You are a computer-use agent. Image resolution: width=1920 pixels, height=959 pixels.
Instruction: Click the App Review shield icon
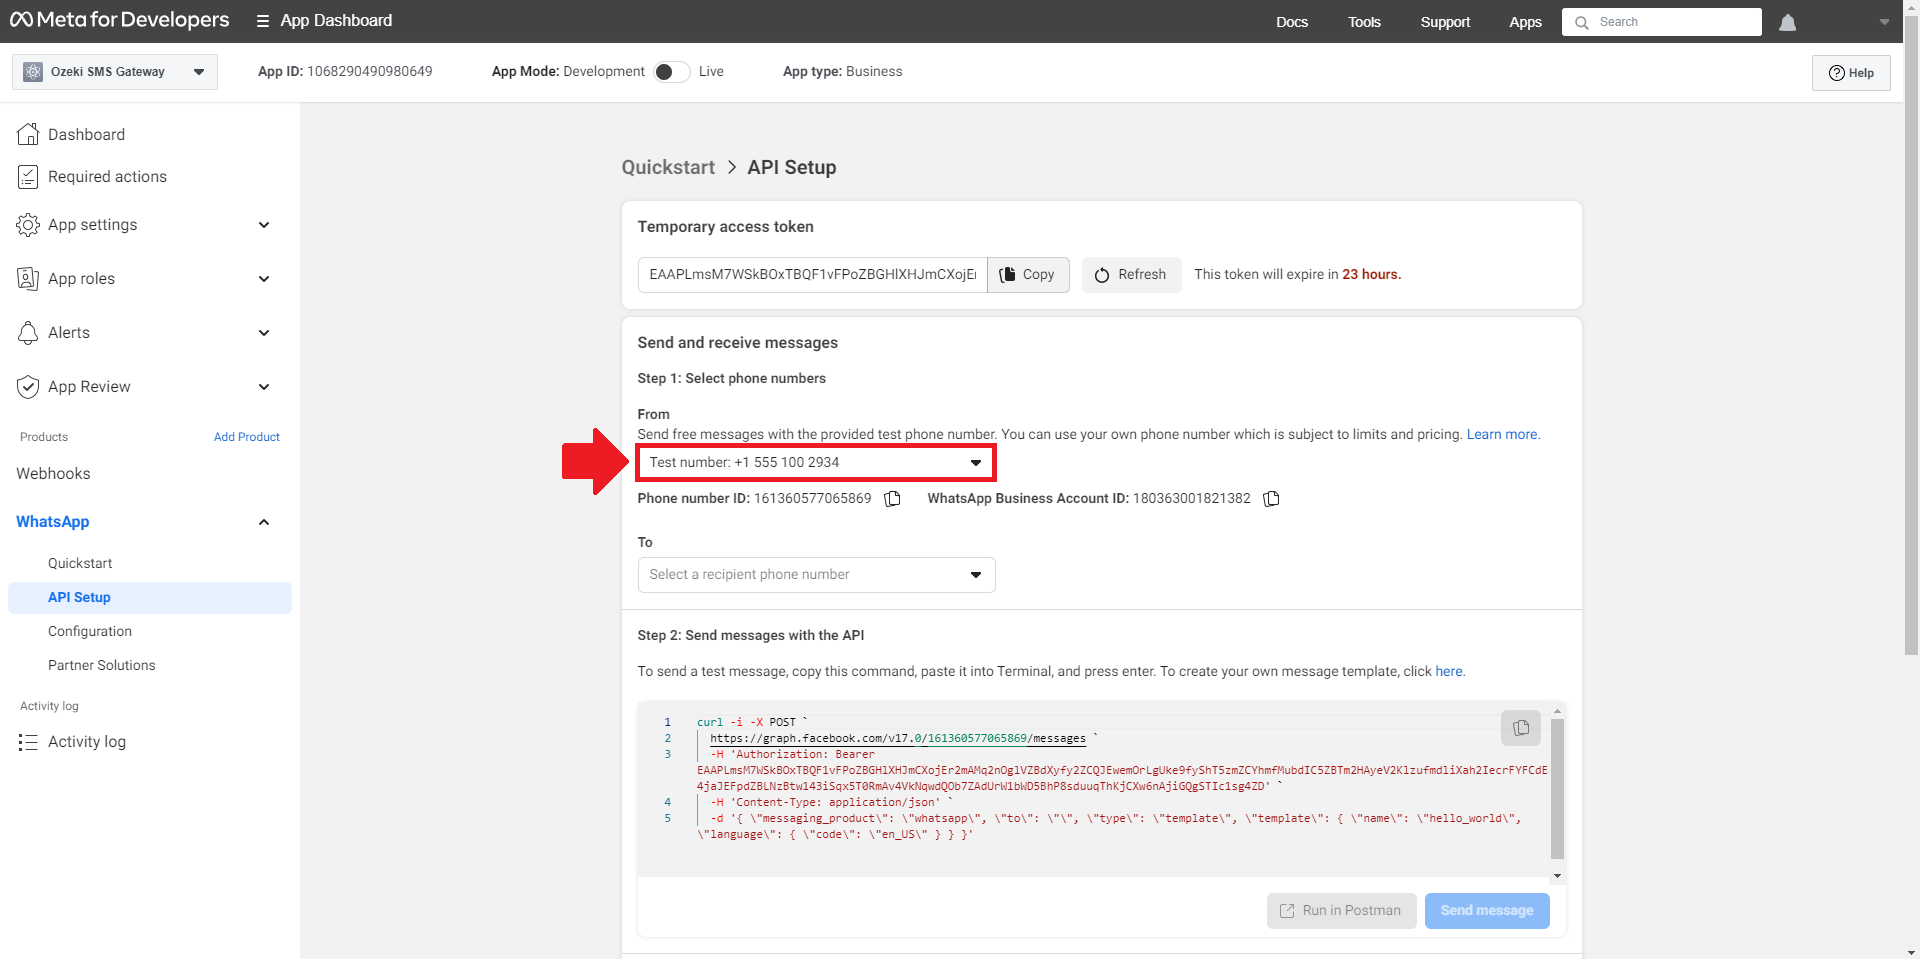tap(28, 387)
